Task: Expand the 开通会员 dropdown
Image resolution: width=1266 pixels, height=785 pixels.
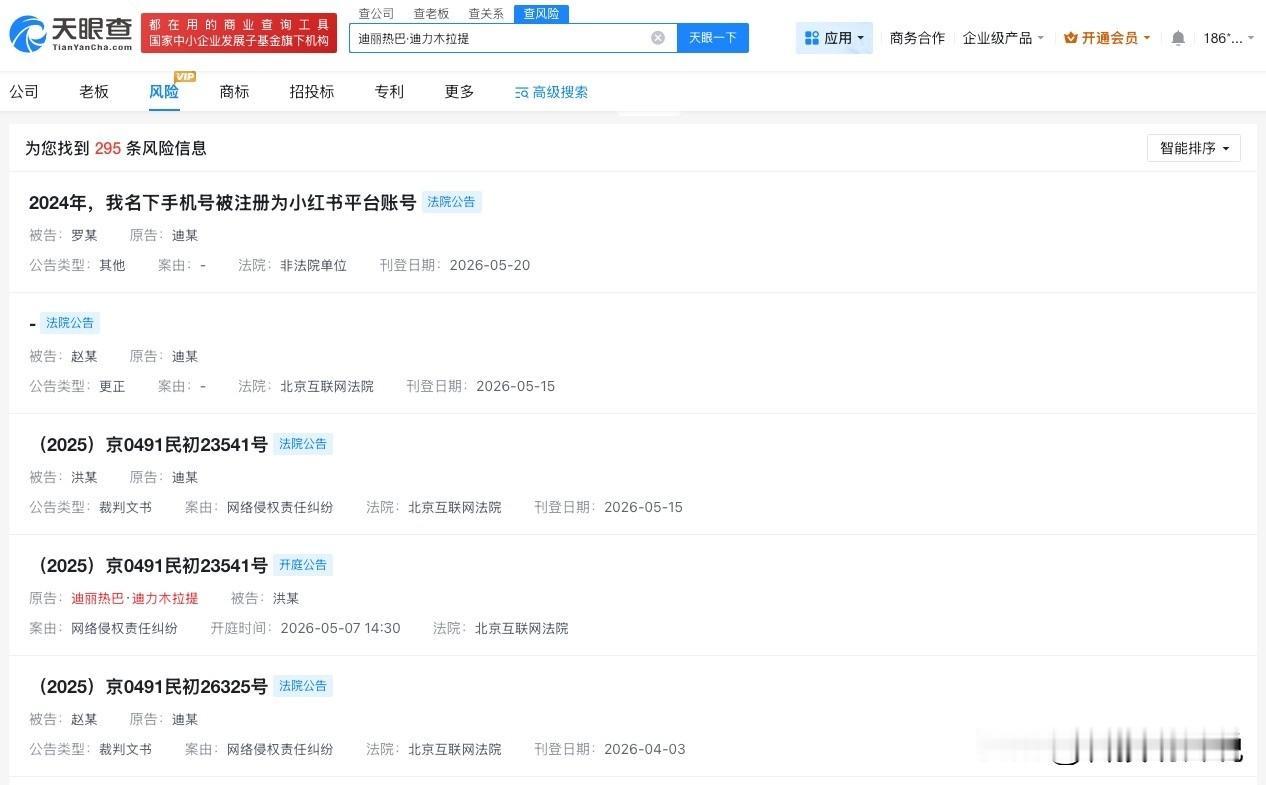Action: point(1107,38)
